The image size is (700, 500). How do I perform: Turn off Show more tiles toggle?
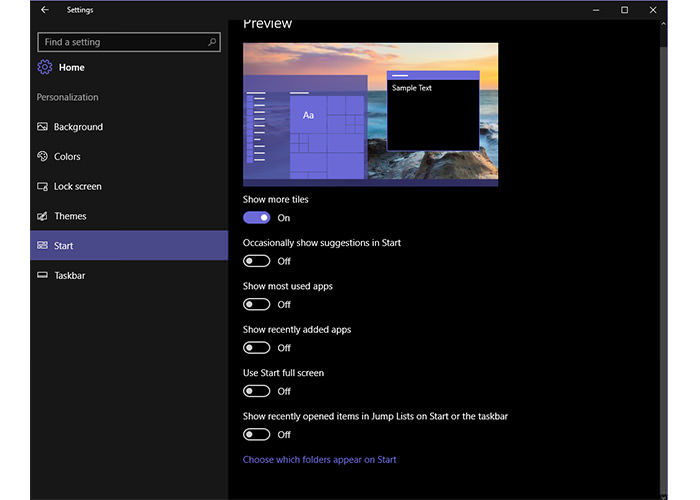257,218
